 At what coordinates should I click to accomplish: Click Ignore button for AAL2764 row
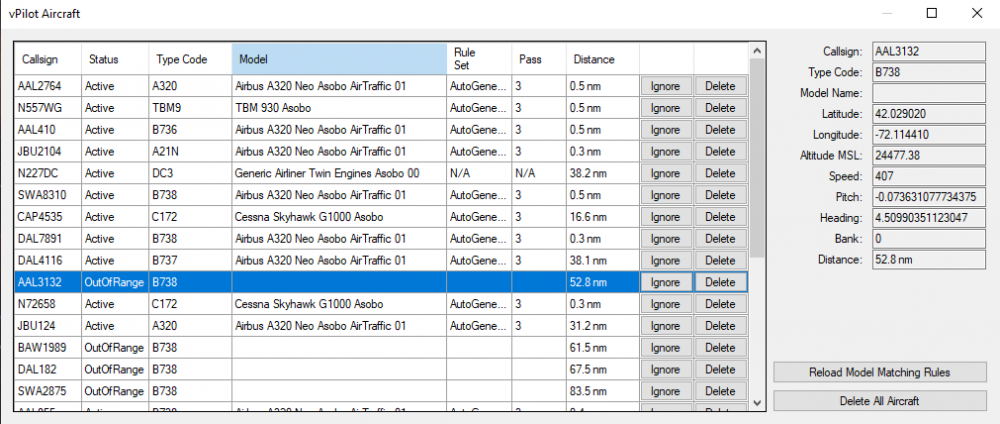click(665, 86)
